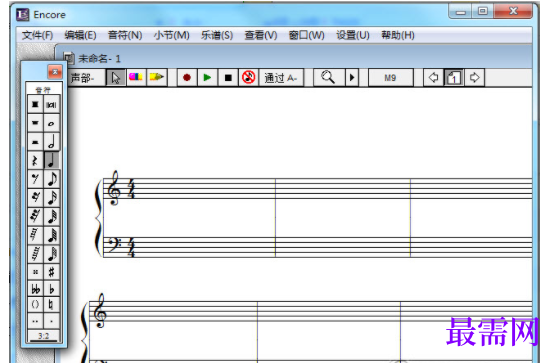Toggle the single dot duration

click(52, 321)
